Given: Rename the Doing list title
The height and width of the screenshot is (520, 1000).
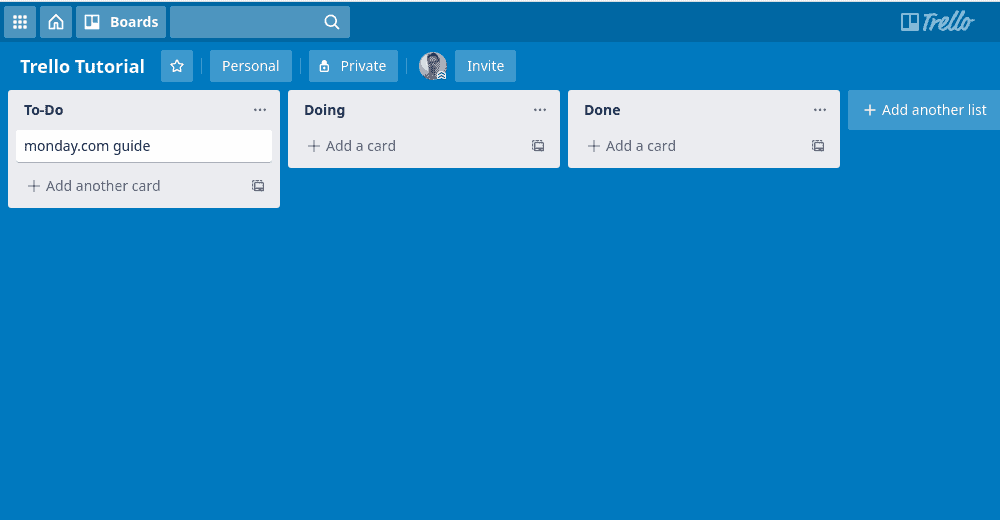Looking at the screenshot, I should [325, 110].
